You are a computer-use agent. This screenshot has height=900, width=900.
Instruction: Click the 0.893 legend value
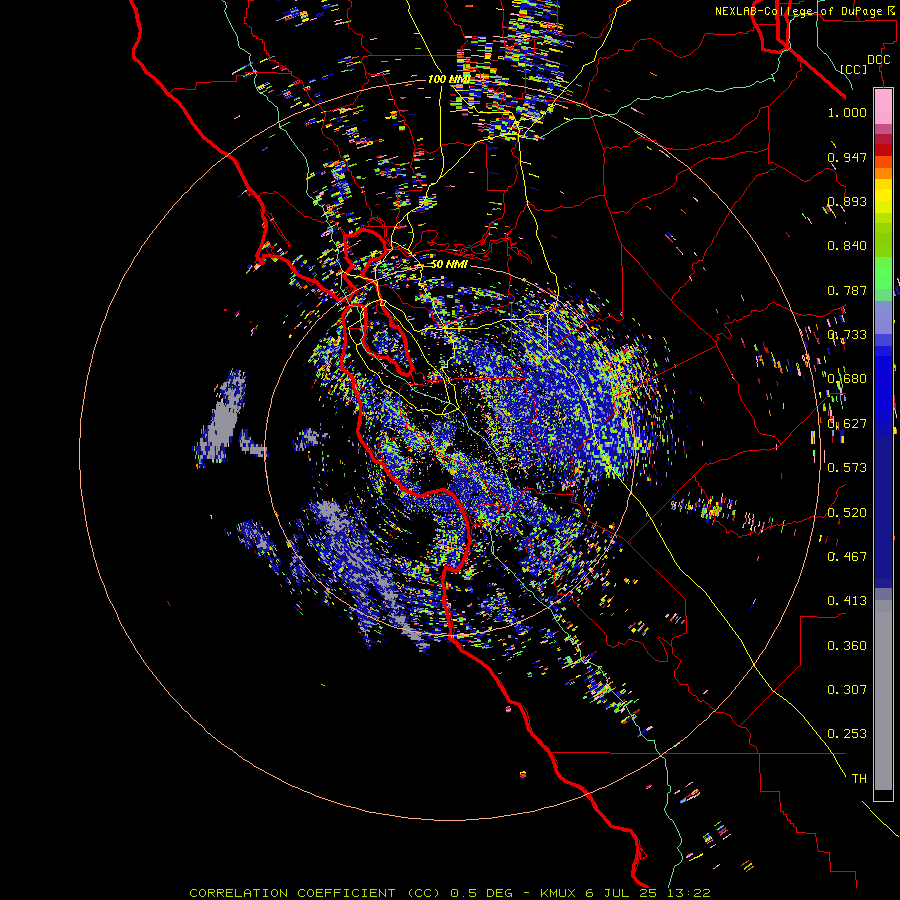click(847, 201)
